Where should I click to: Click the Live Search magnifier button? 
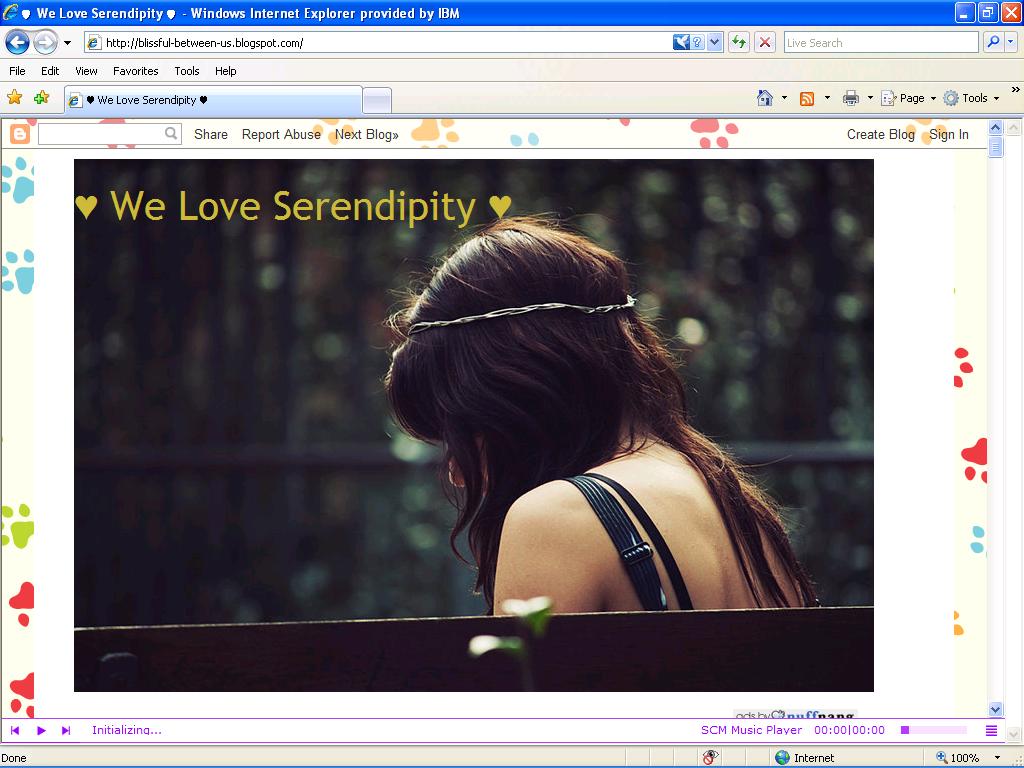click(x=993, y=43)
